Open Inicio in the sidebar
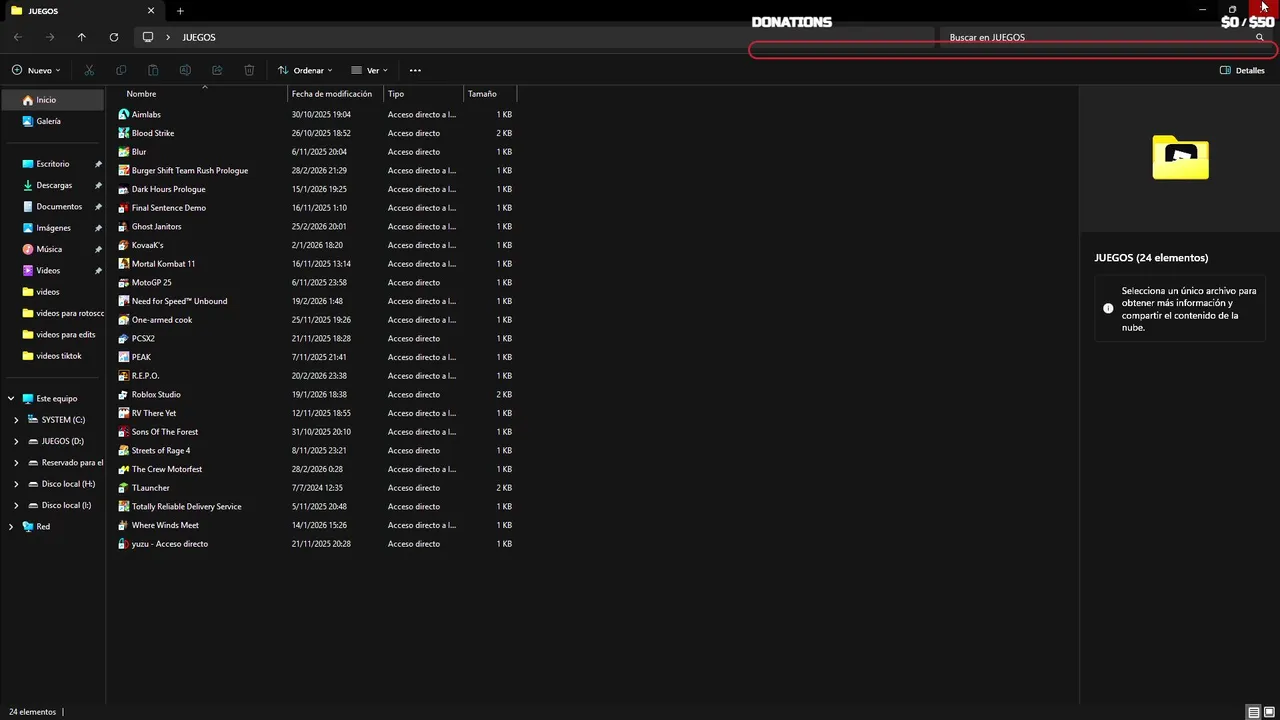The height and width of the screenshot is (720, 1280). [52, 100]
